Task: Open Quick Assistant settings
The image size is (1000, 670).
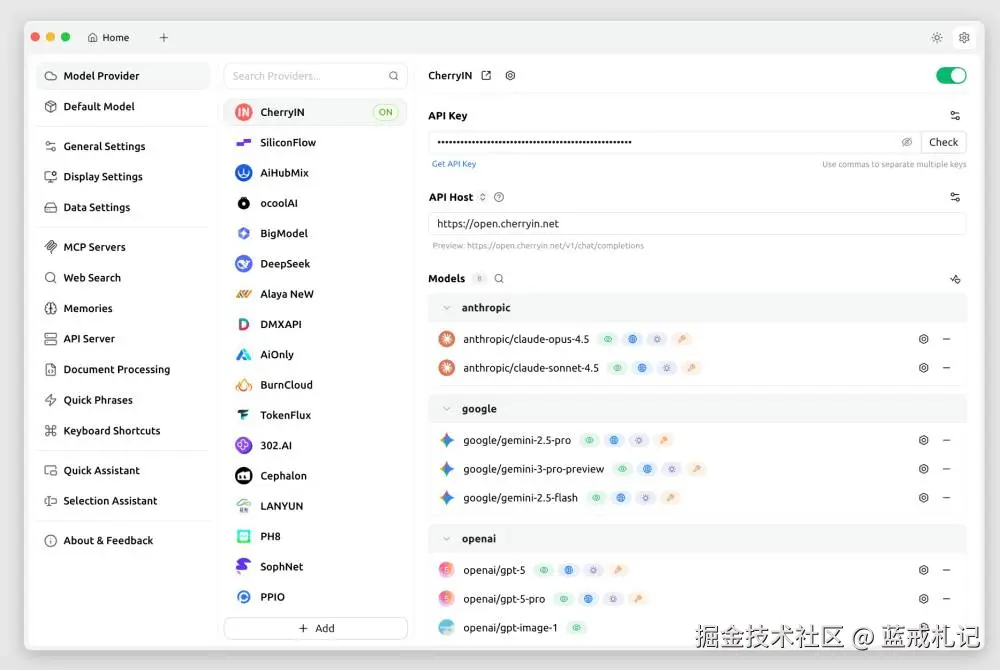Action: coord(123,470)
